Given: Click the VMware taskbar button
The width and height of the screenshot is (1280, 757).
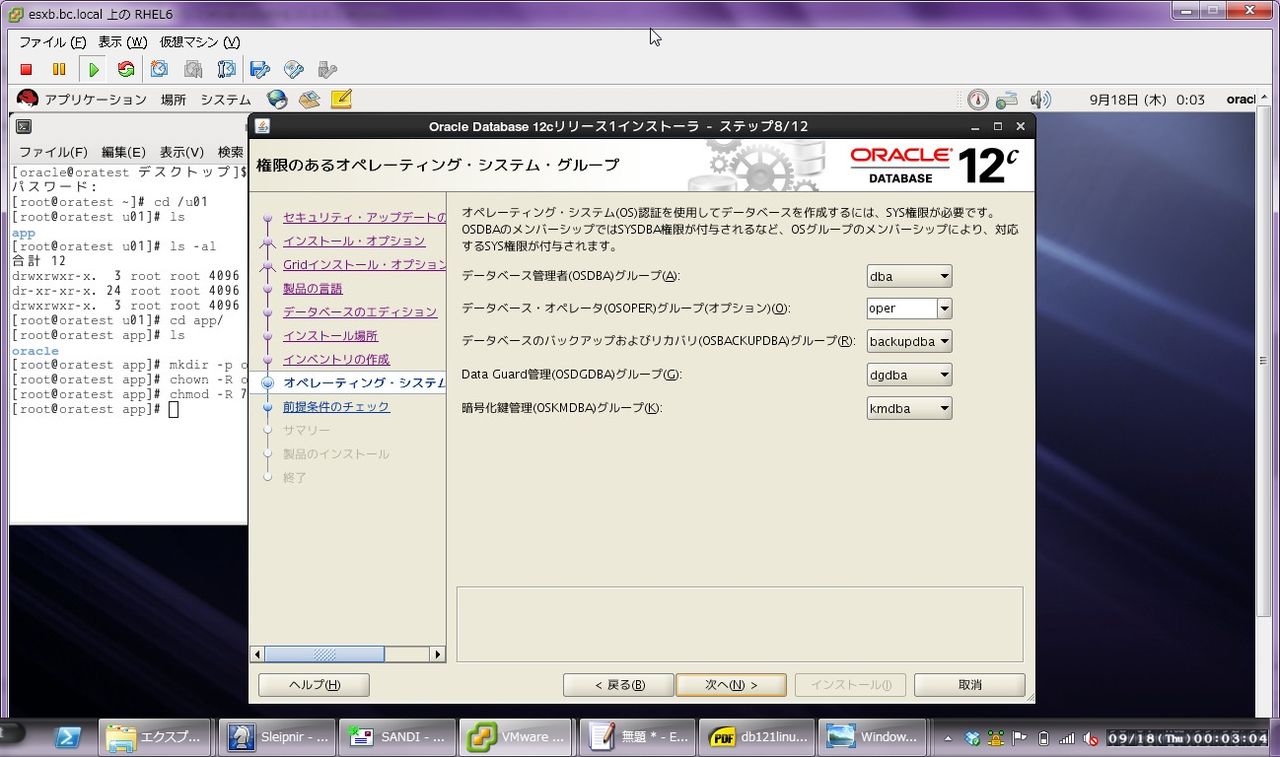Looking at the screenshot, I should coord(517,737).
